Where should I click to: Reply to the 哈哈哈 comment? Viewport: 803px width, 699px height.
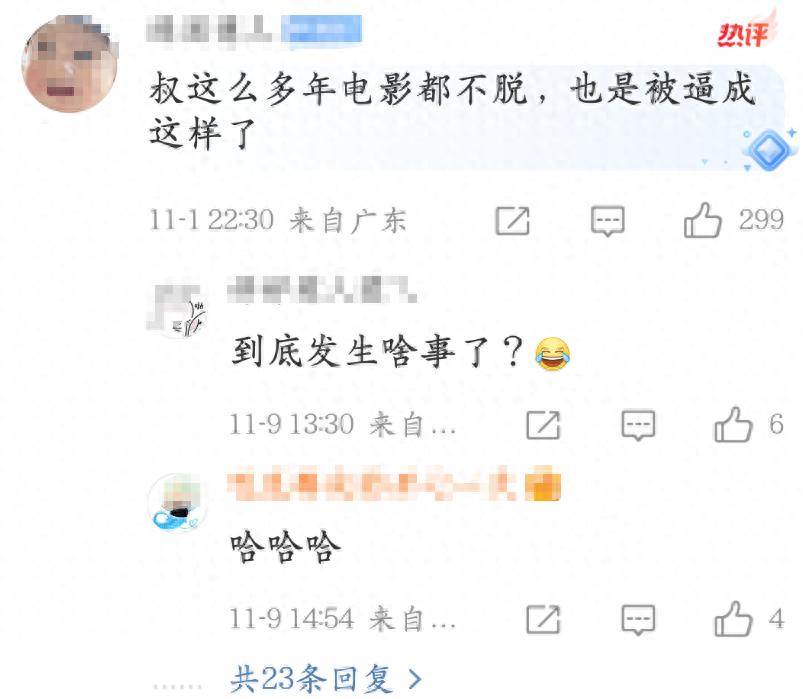click(x=638, y=620)
